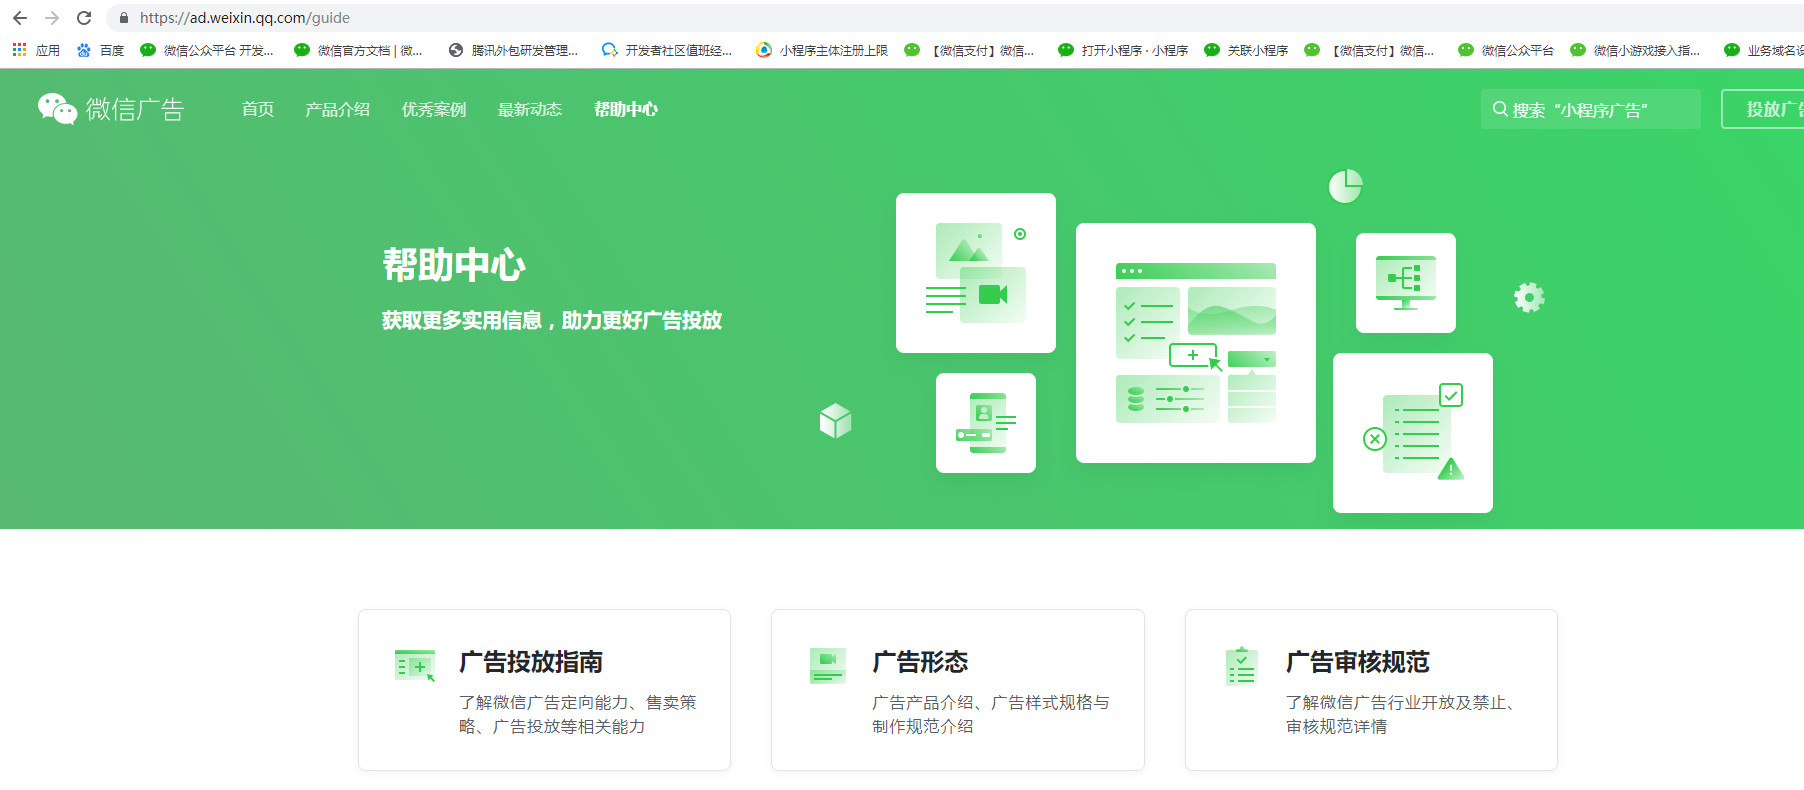
Task: Open the 关联小程序 bookmark
Action: [x=1247, y=50]
